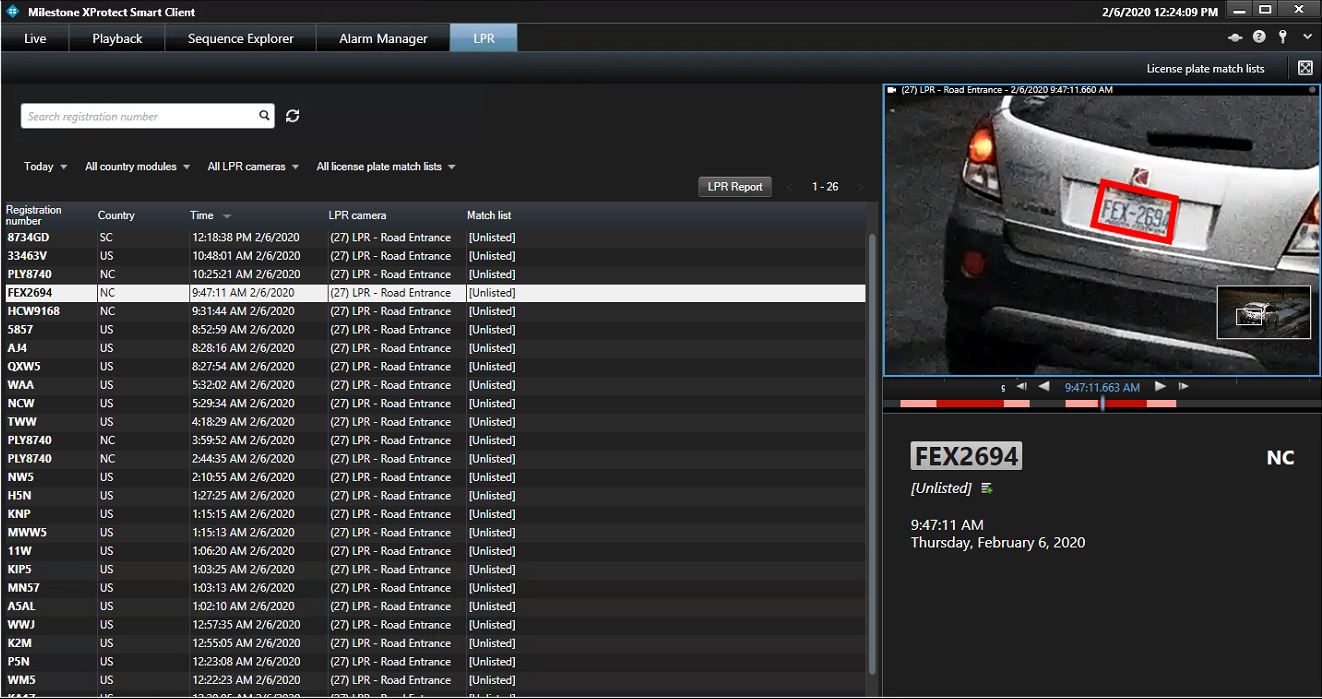
Task: Switch to the Alarm Manager tab
Action: tap(383, 39)
